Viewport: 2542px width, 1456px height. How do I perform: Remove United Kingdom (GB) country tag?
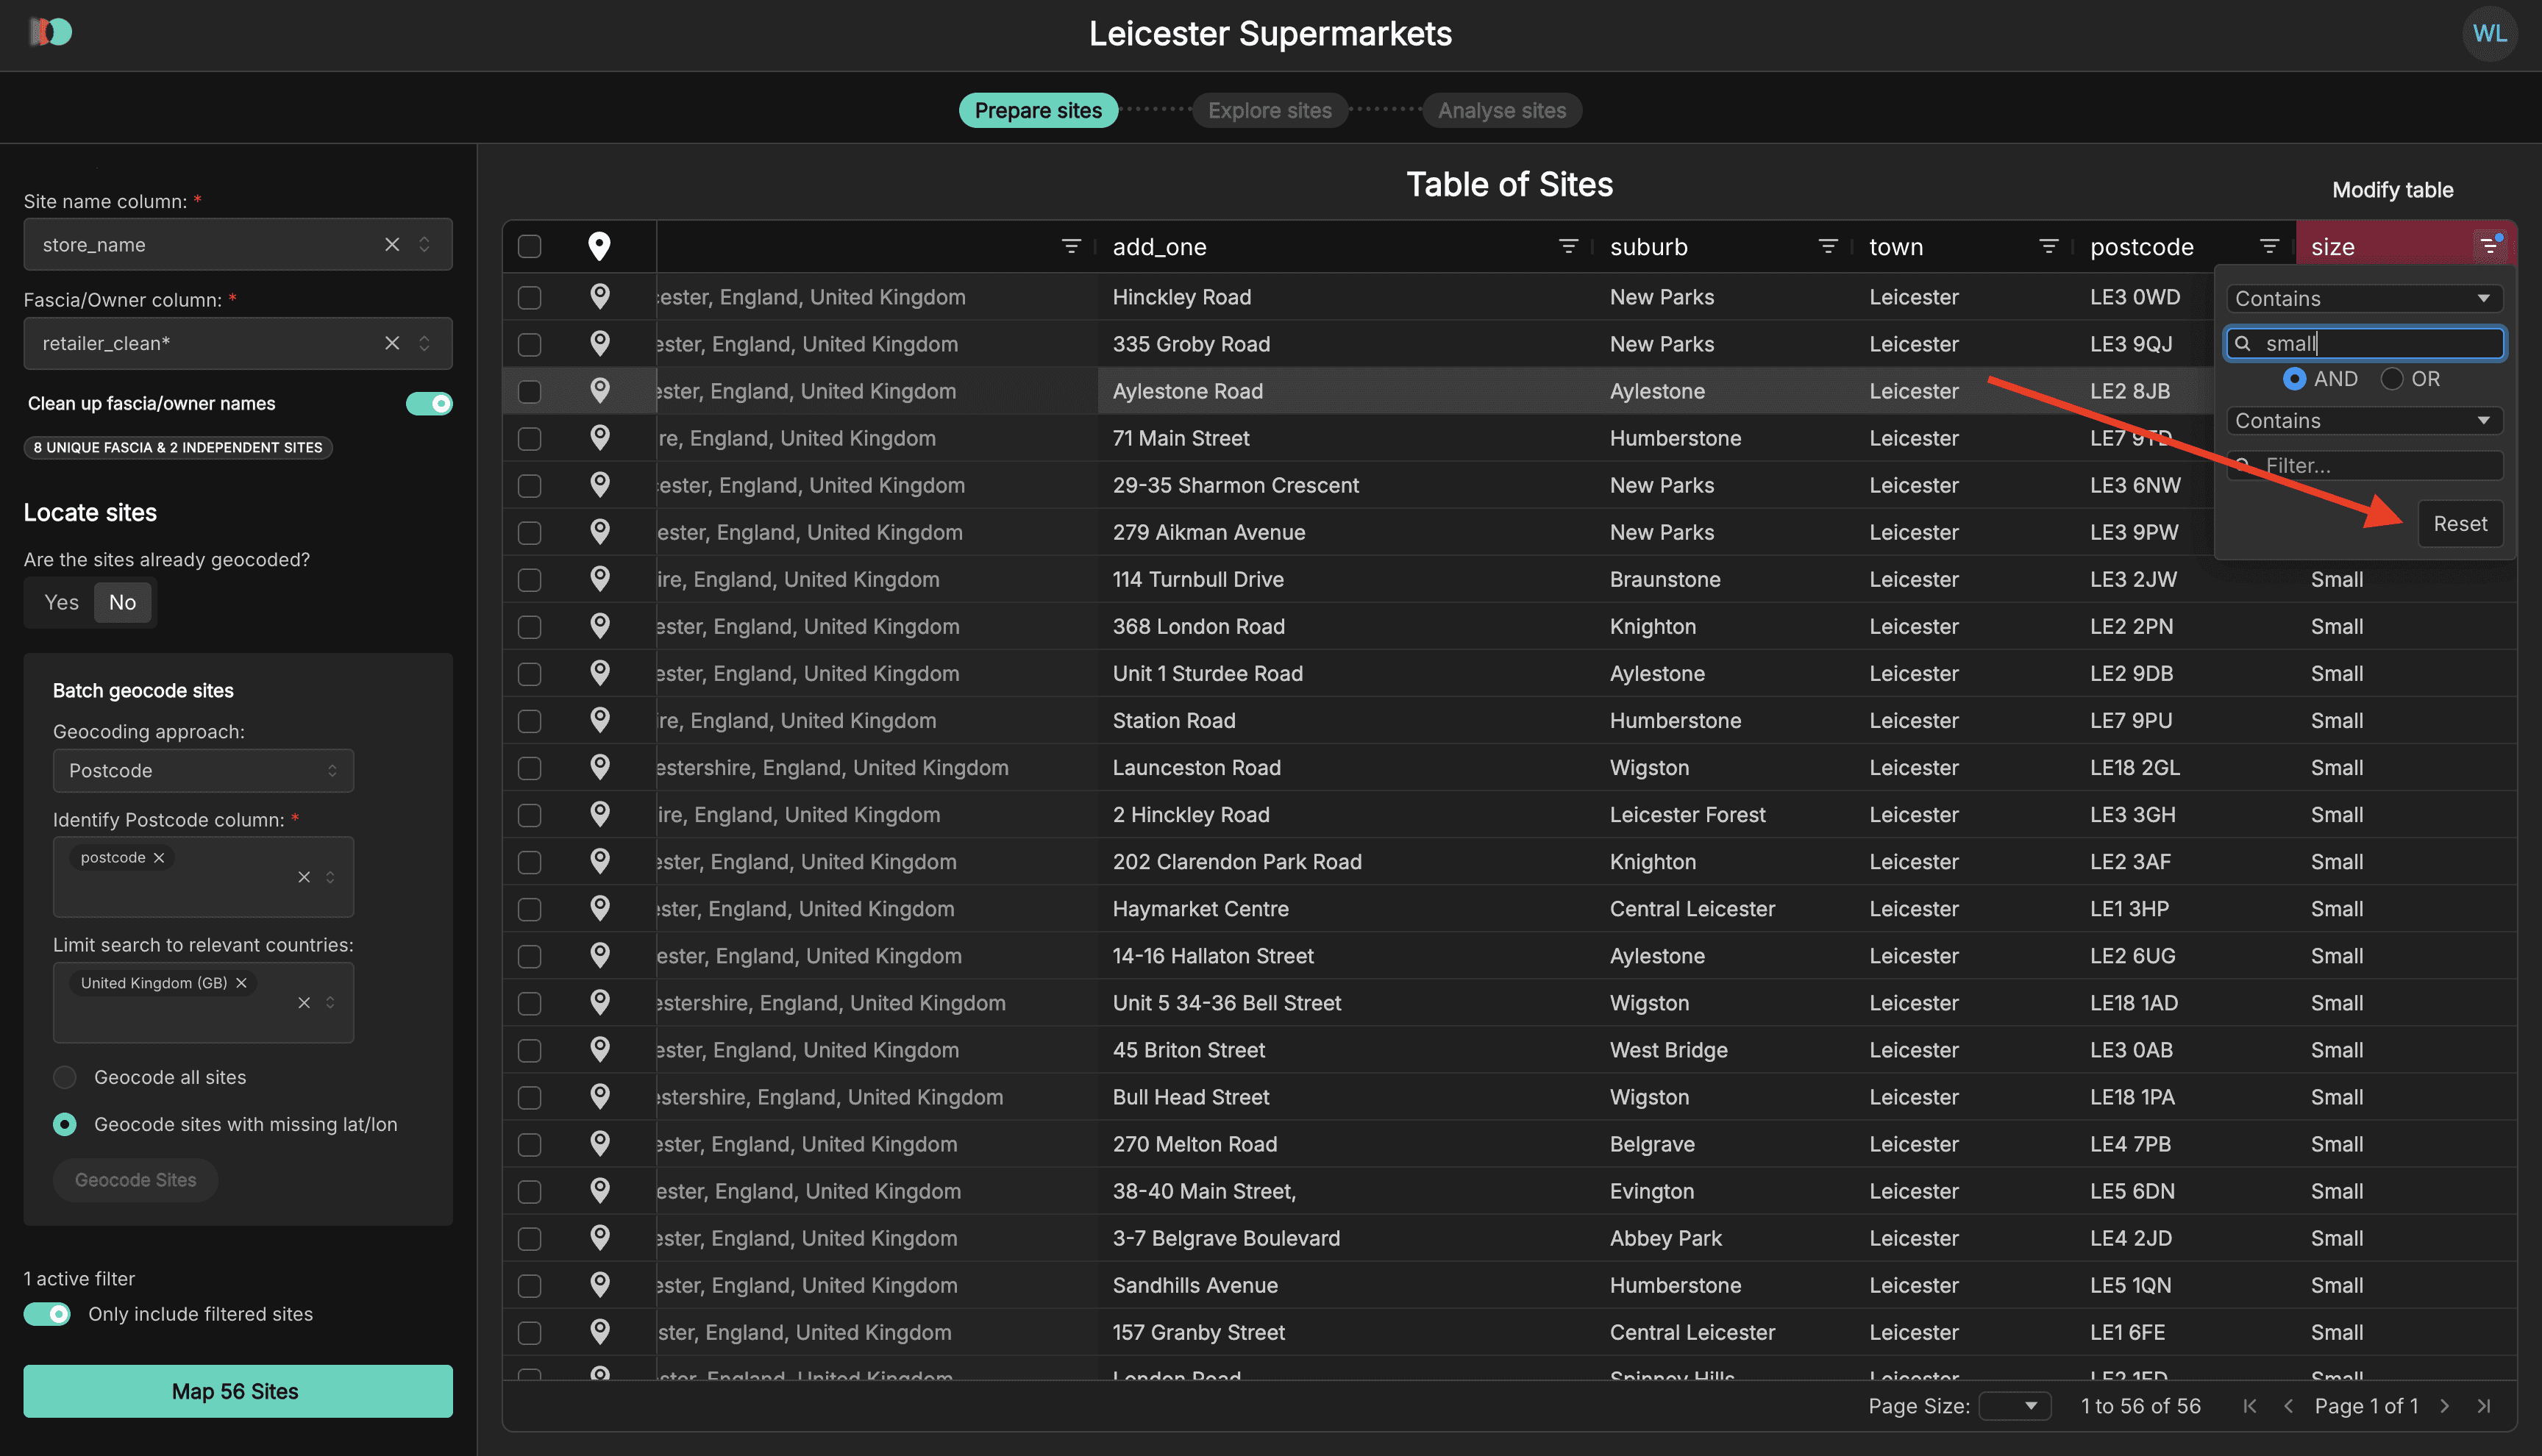[x=241, y=983]
